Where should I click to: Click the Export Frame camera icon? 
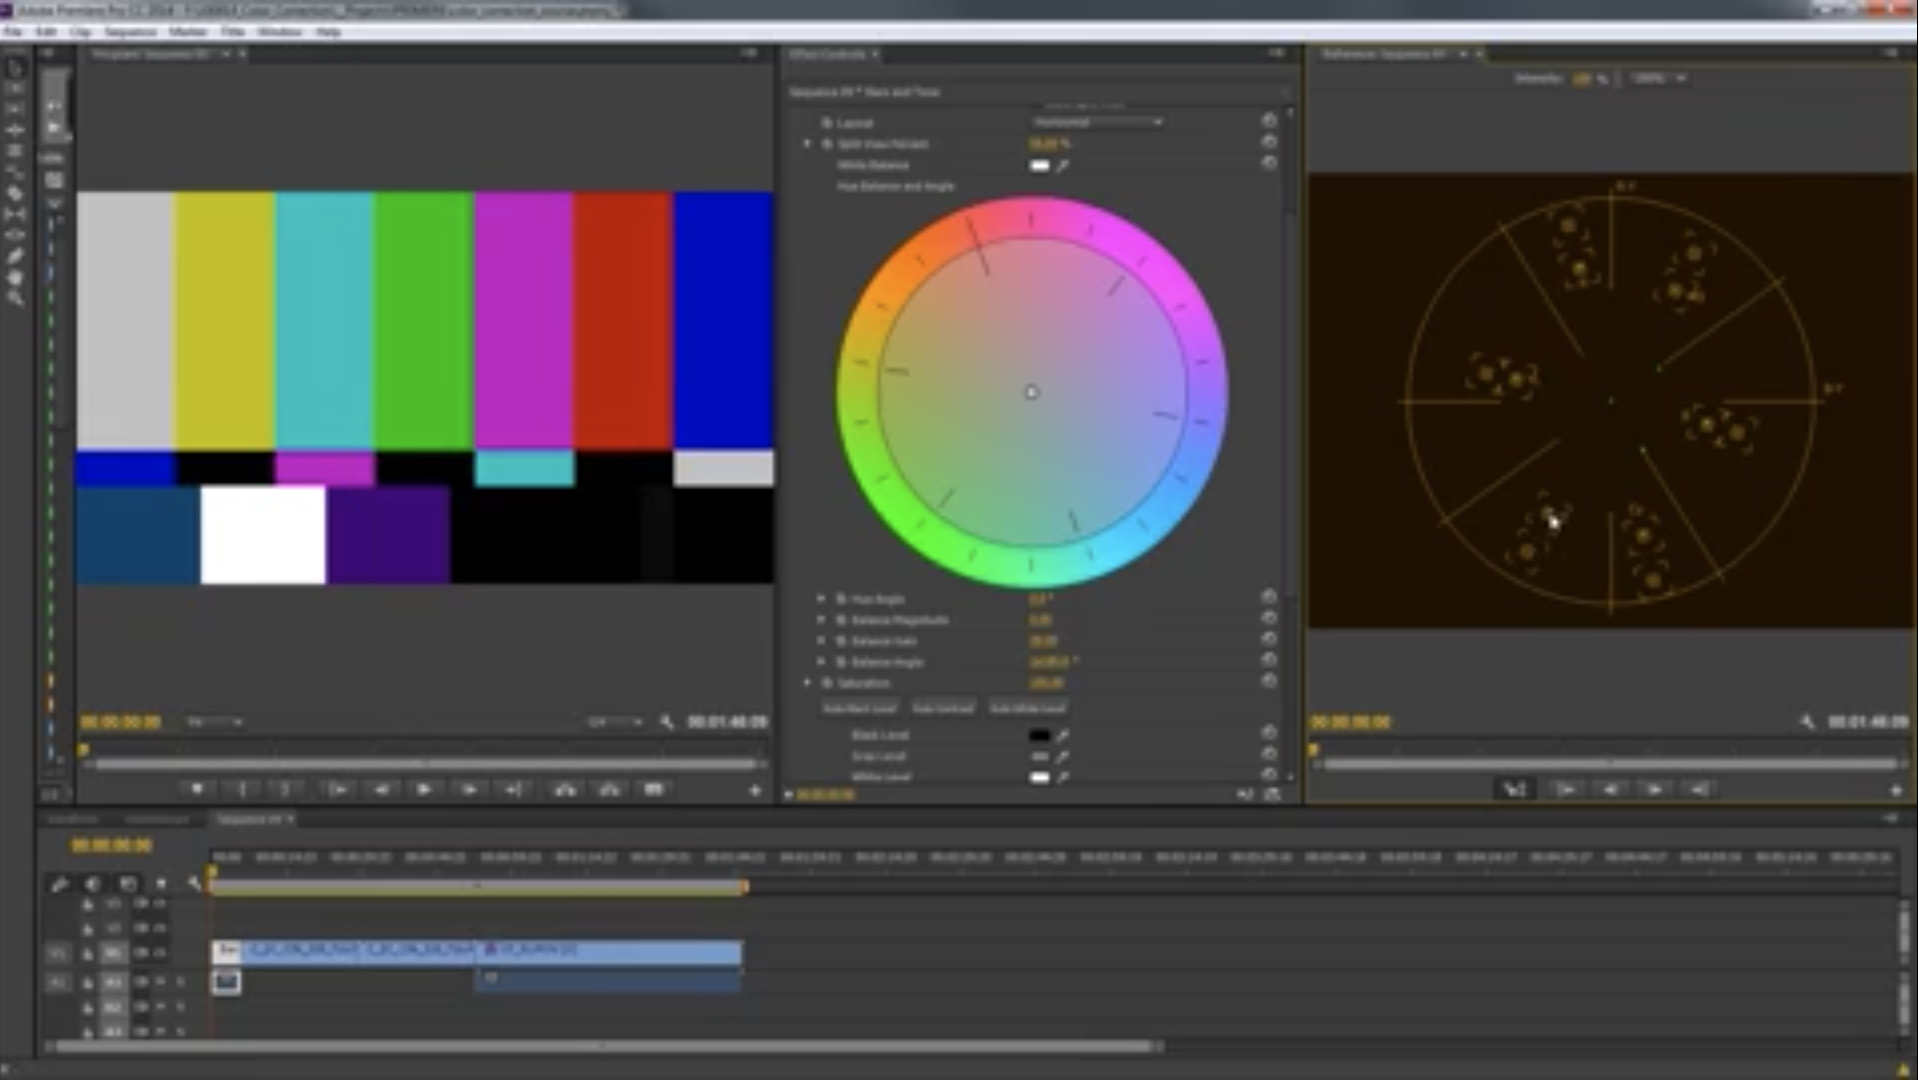pos(654,790)
